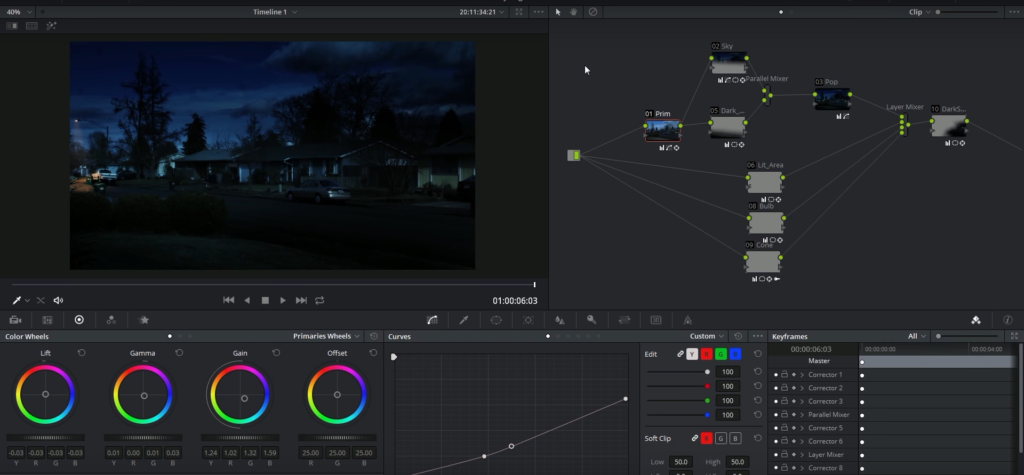Expand Corrector 1 keyframe track

pyautogui.click(x=802, y=375)
